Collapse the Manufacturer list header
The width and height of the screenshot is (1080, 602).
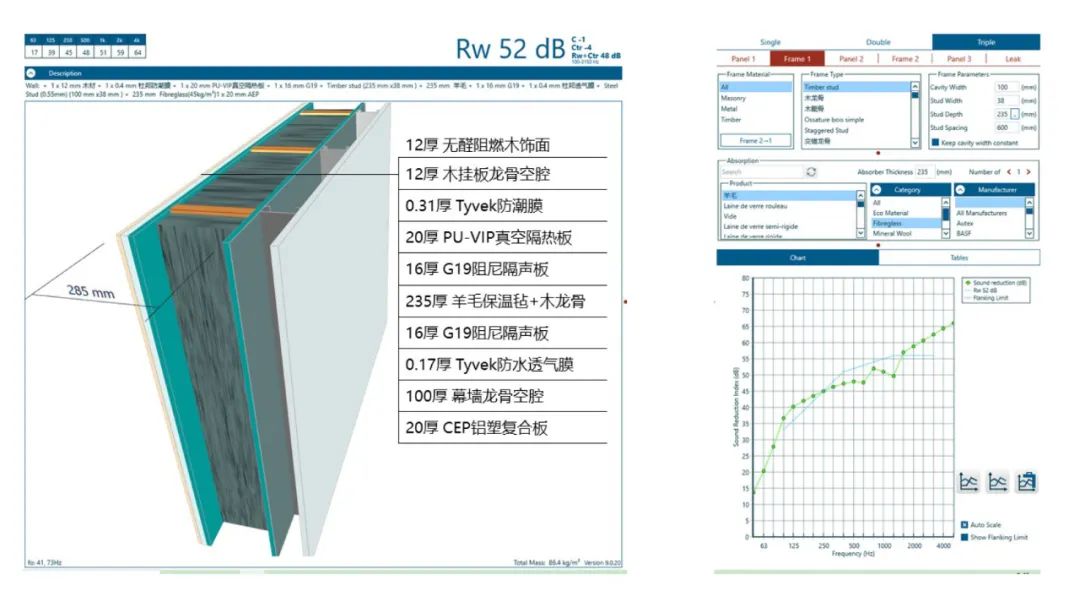tap(961, 189)
